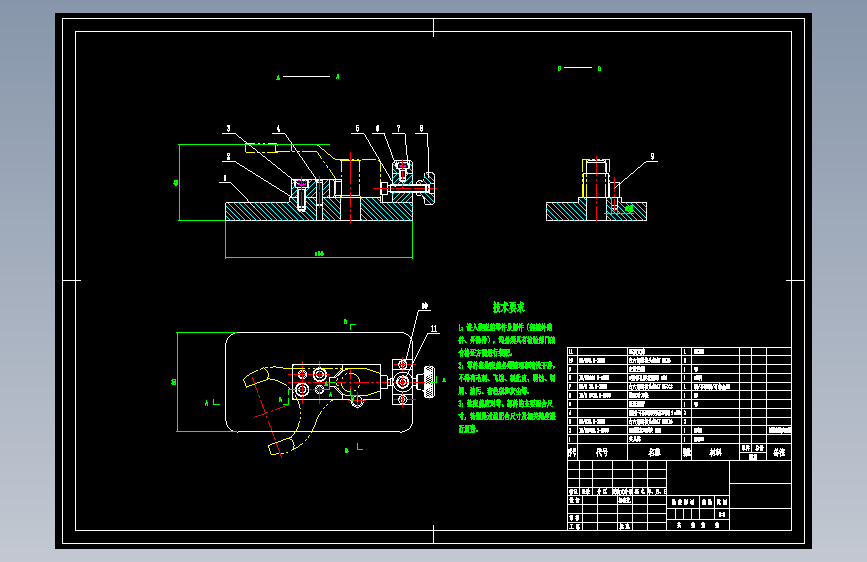
Task: Click part balloon number 7
Action: [x=398, y=128]
